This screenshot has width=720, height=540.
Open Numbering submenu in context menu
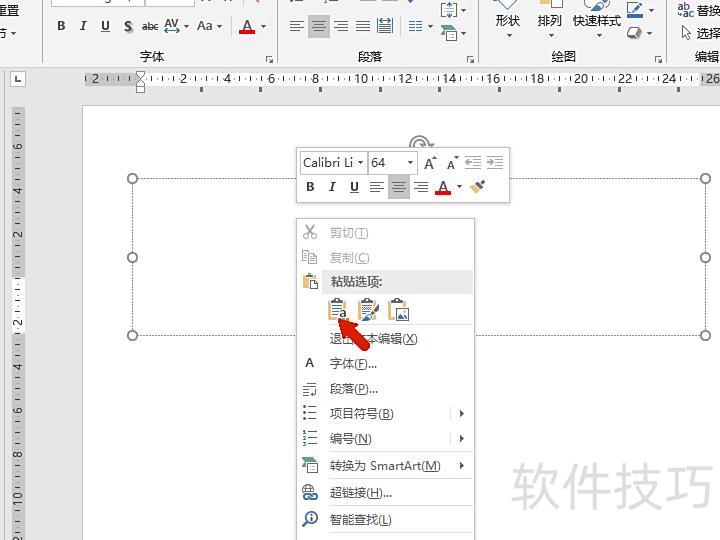[x=385, y=439]
